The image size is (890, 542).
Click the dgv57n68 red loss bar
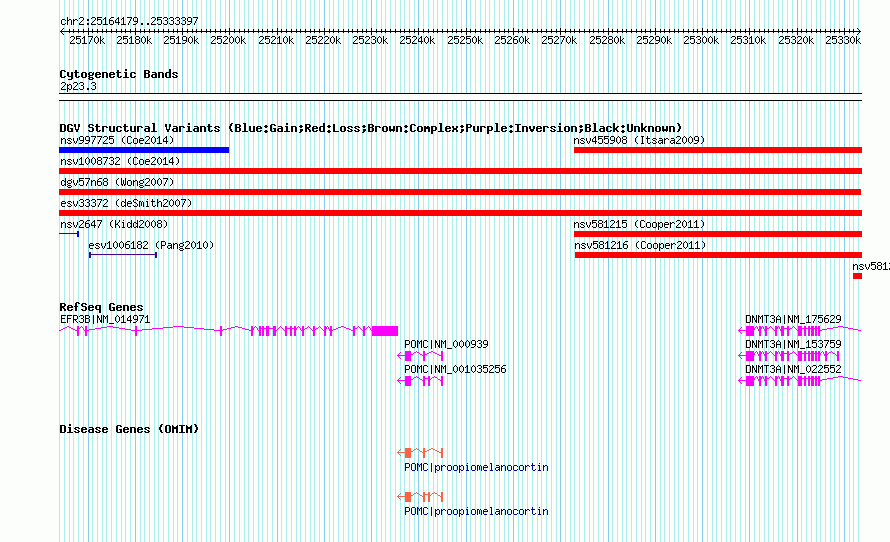460,192
